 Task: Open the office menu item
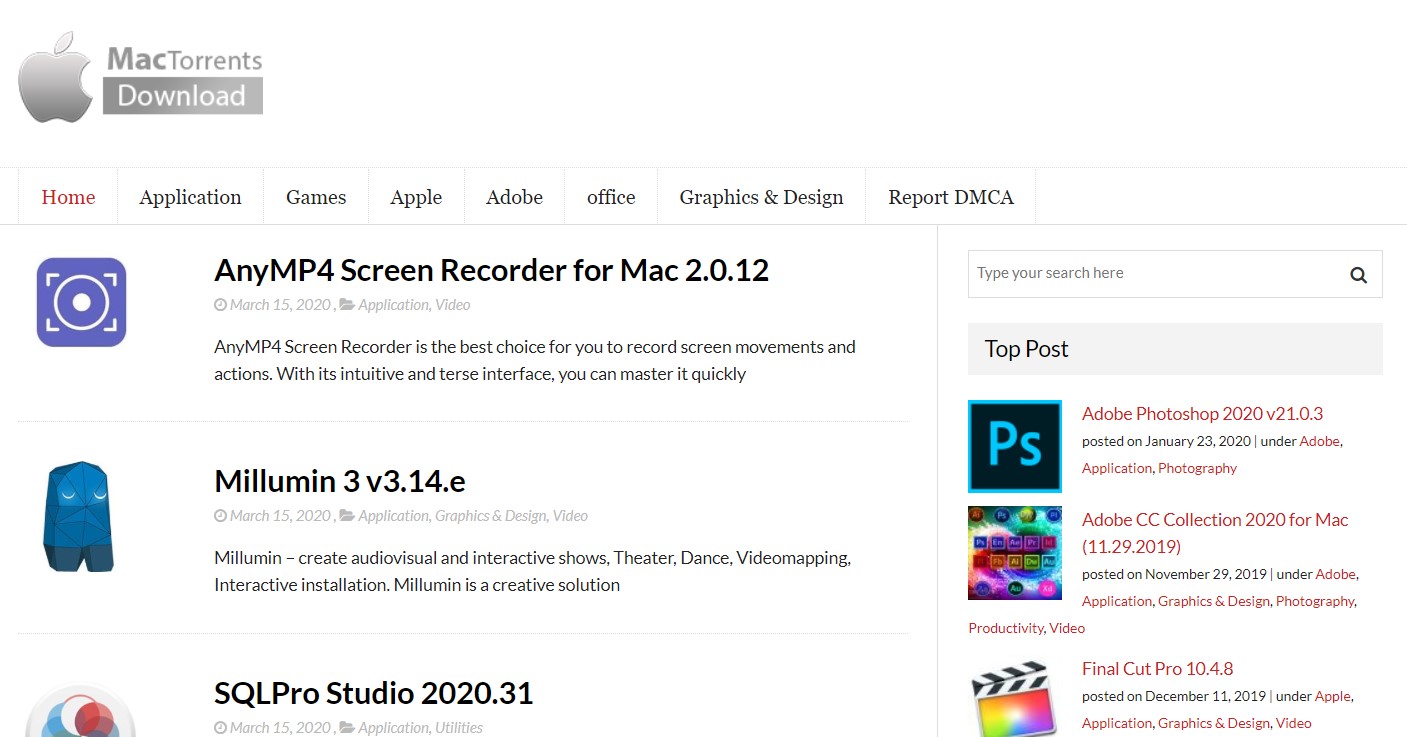click(x=611, y=197)
